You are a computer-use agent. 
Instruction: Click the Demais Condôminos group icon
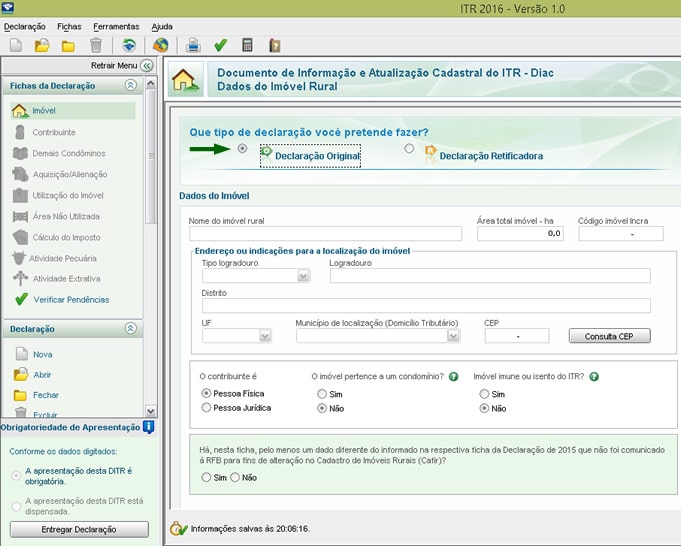[x=20, y=153]
